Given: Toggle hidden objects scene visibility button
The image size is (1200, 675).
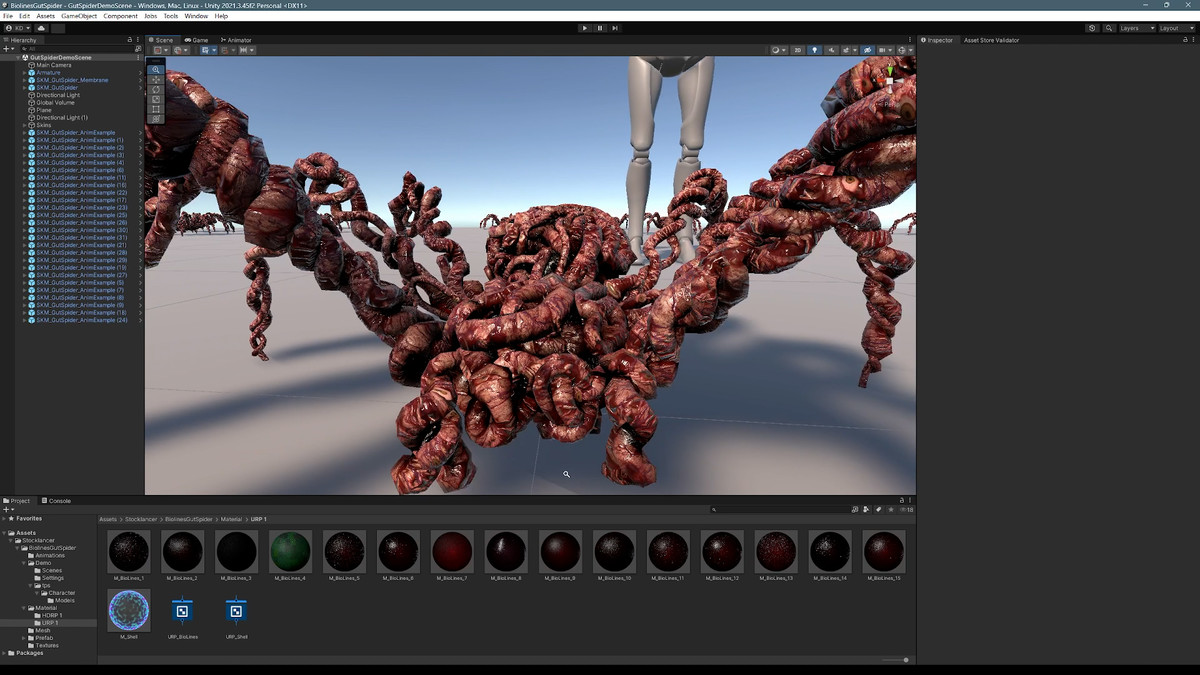Looking at the screenshot, I should coord(867,50).
